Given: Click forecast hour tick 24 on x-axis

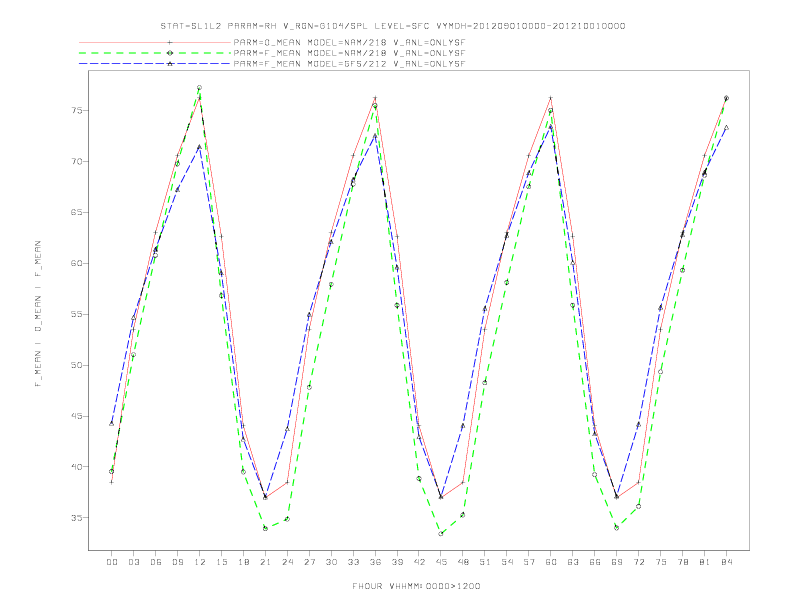Looking at the screenshot, I should pos(287,562).
